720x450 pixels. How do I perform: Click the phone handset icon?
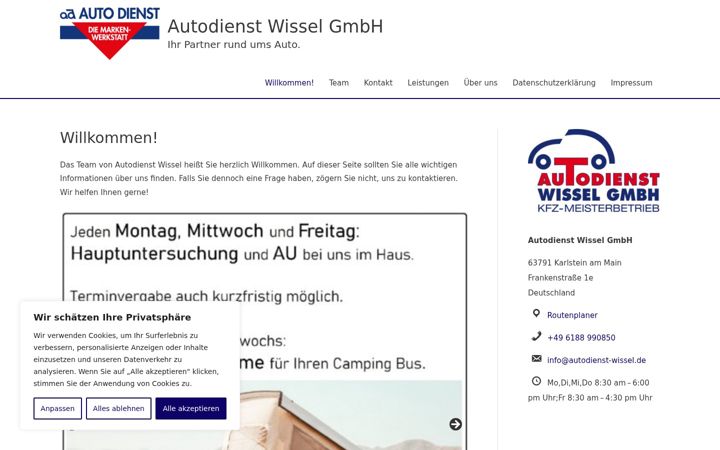click(x=536, y=336)
